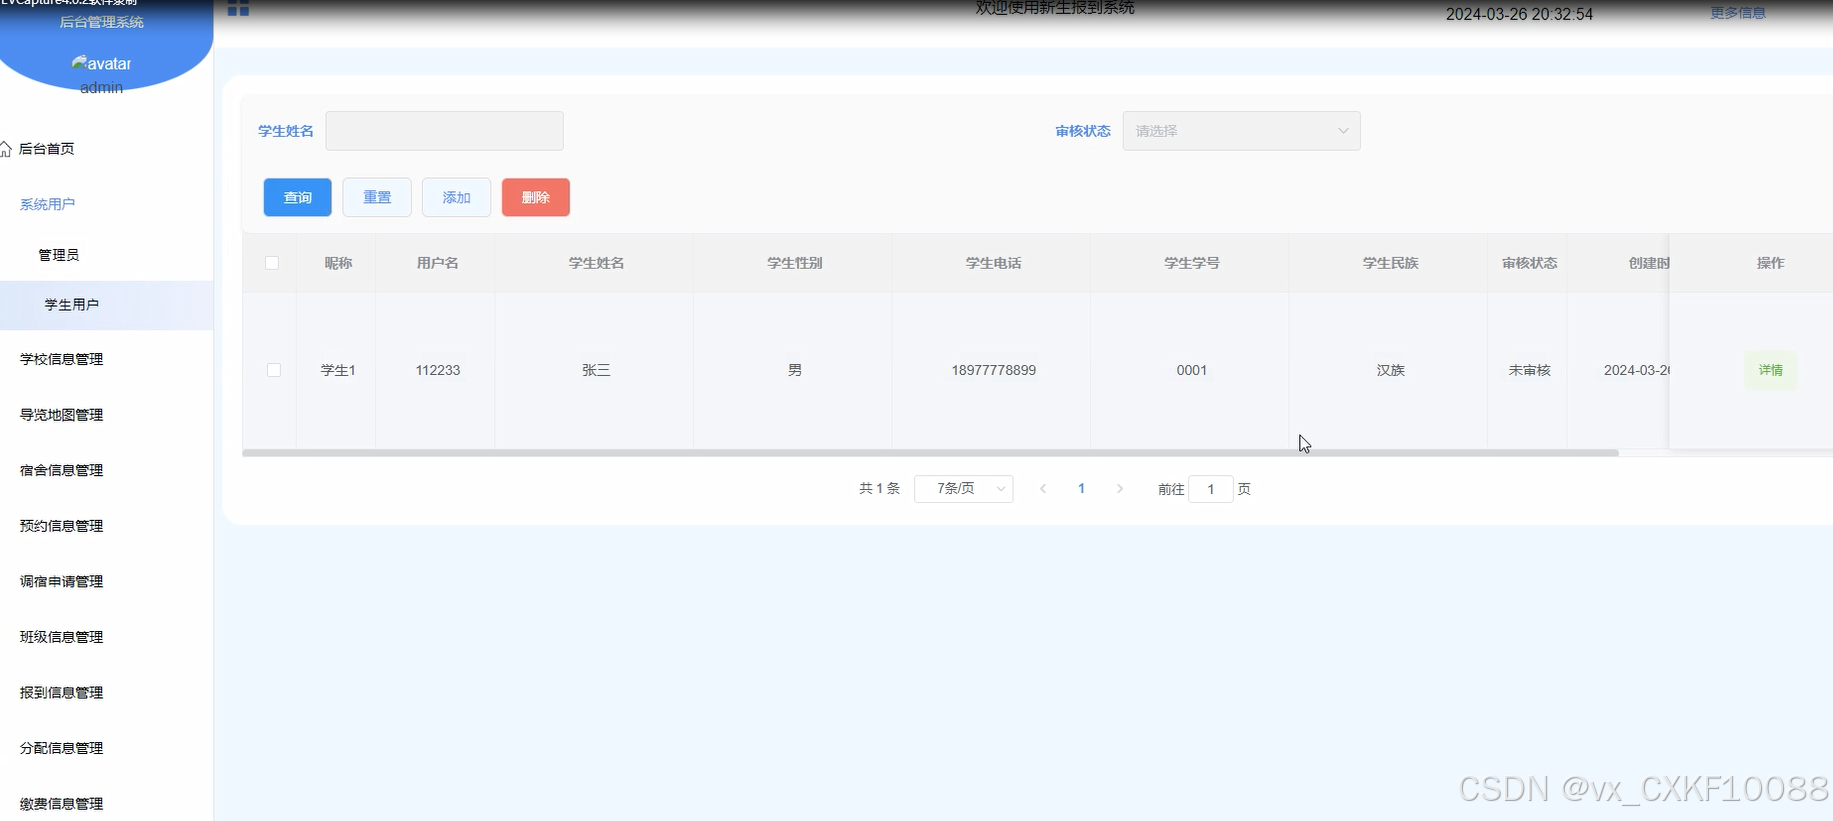This screenshot has height=821, width=1833.
Task: Click the home icon beside 后台首页
Action: 6,149
